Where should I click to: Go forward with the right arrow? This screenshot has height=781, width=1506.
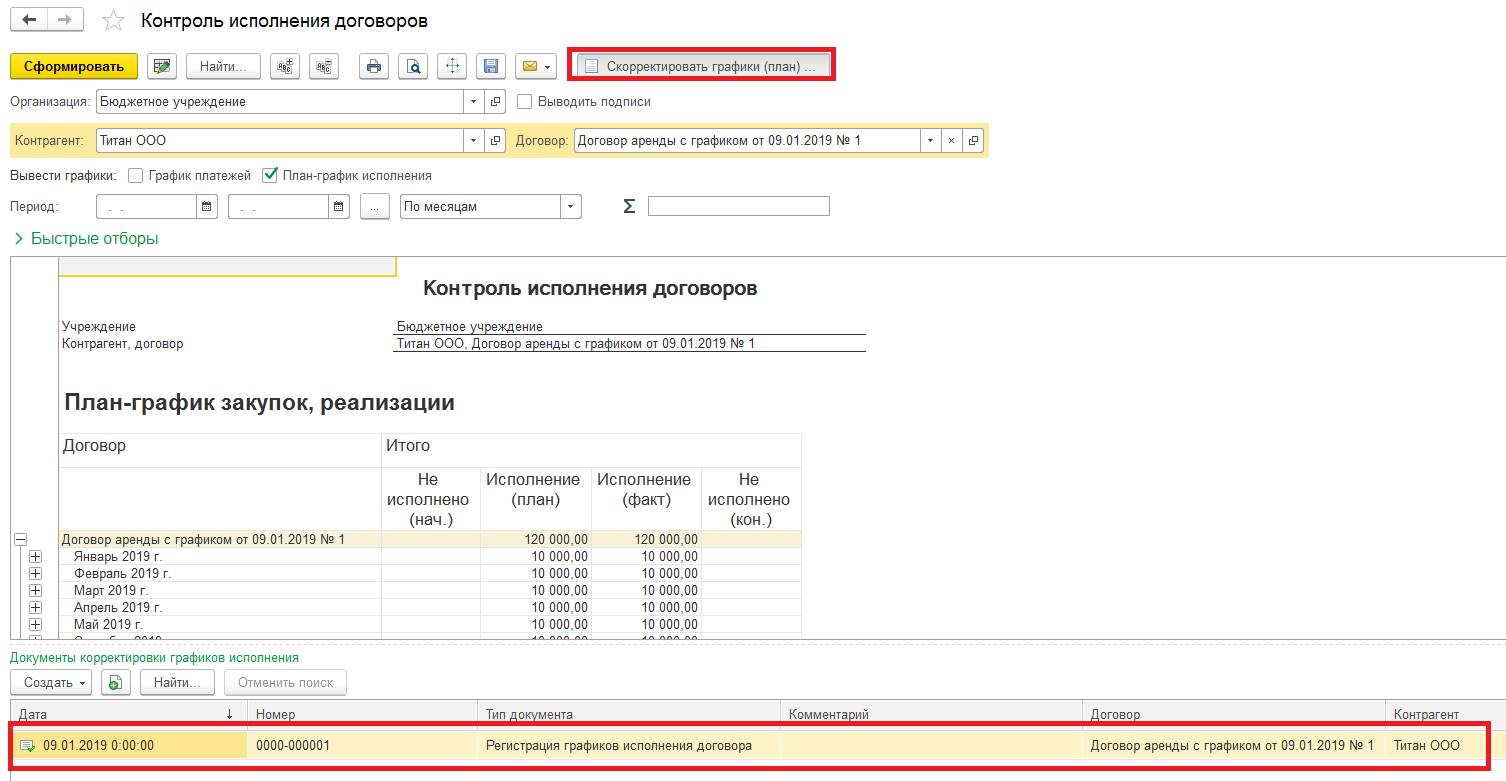[x=65, y=20]
